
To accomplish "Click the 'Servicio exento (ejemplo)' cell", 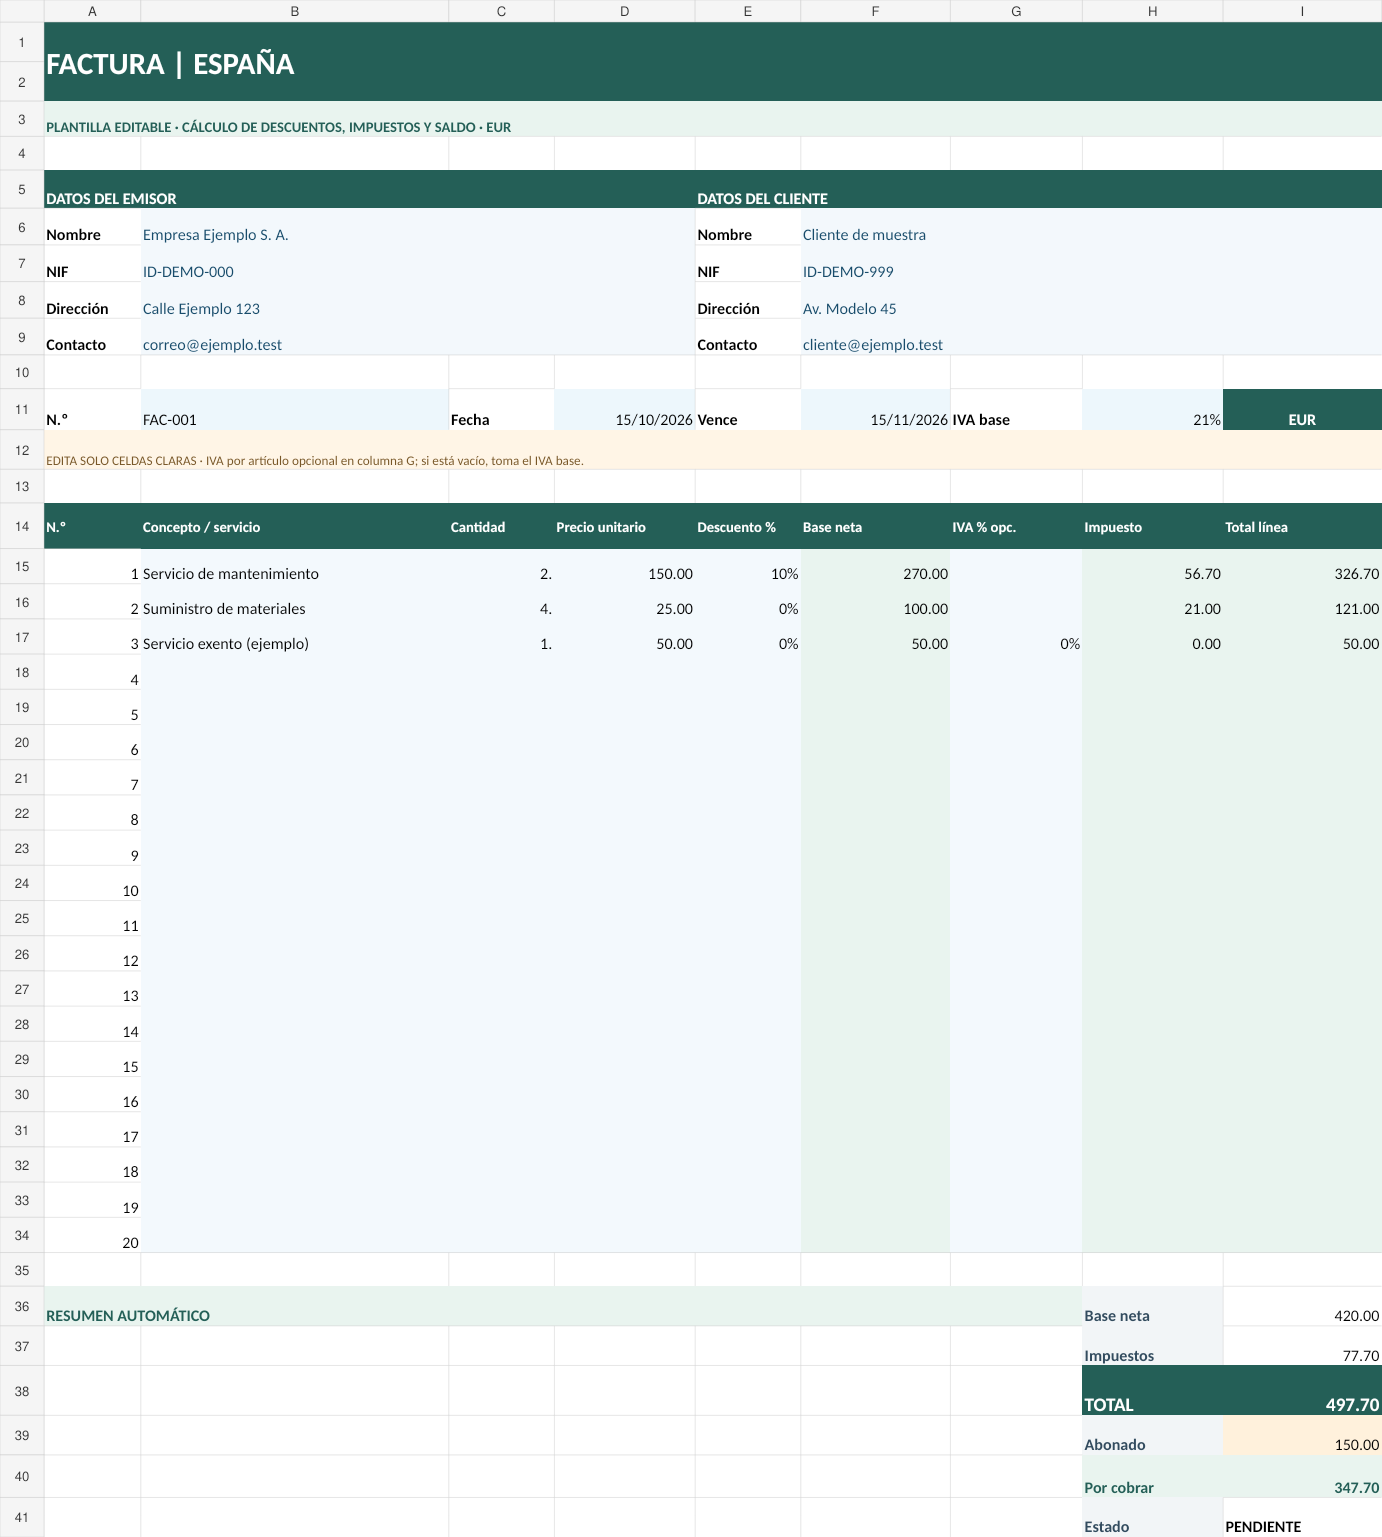I will click(x=295, y=637).
